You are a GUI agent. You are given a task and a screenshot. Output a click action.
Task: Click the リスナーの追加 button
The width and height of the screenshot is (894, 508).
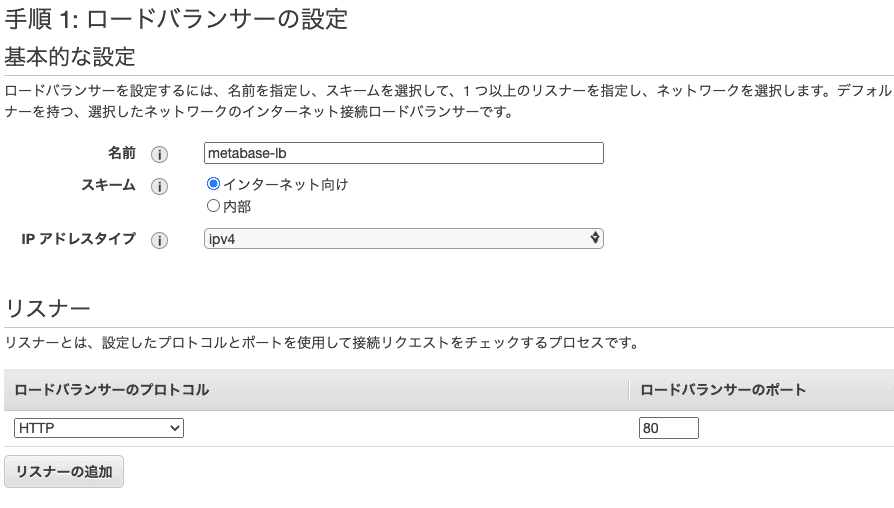(x=64, y=472)
